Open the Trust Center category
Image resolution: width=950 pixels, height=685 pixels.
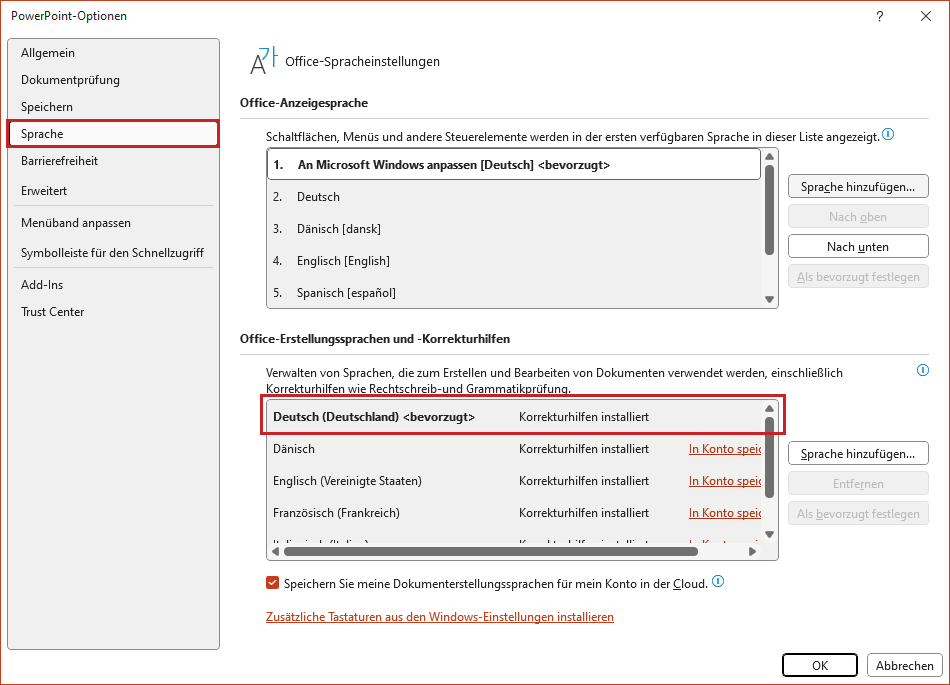coord(113,312)
